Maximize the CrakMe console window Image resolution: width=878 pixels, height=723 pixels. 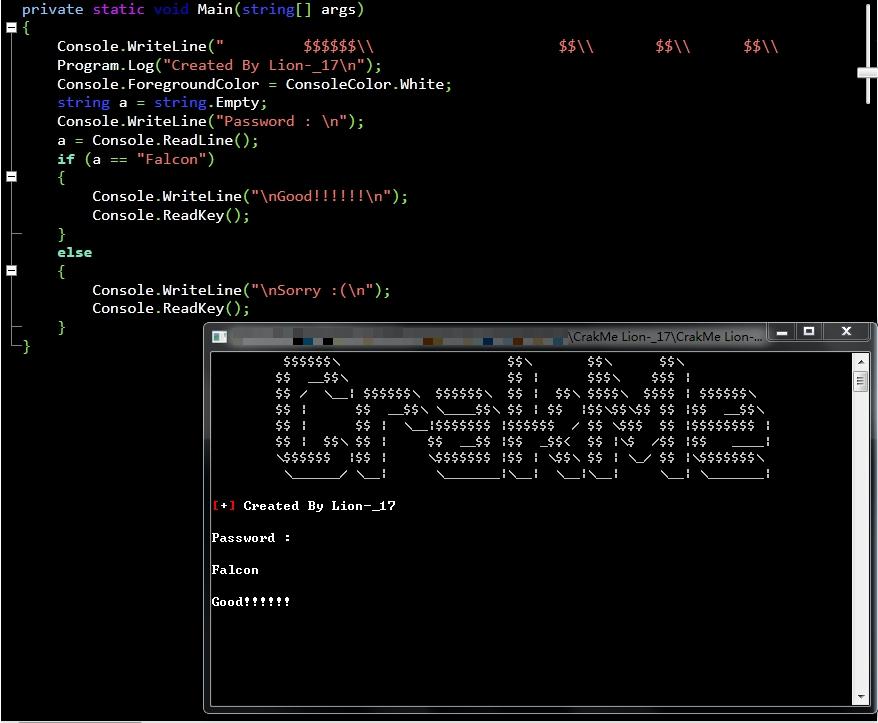809,332
